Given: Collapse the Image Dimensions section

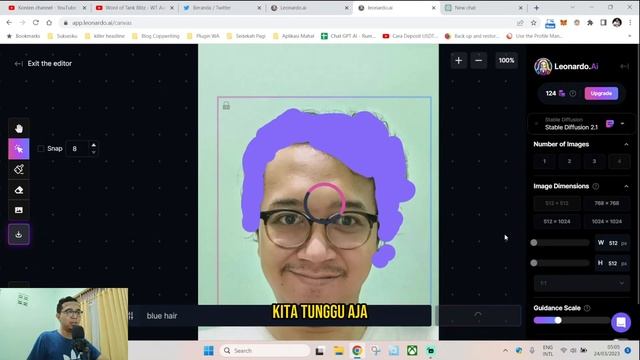Looking at the screenshot, I should [x=626, y=187].
